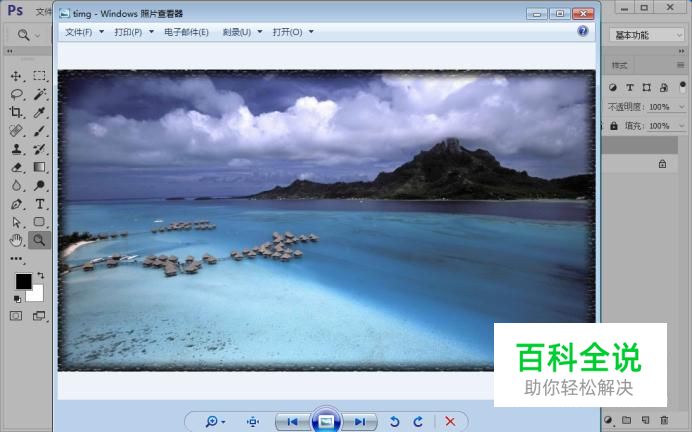
Task: Select the Clone Stamp tool
Action: click(x=16, y=149)
